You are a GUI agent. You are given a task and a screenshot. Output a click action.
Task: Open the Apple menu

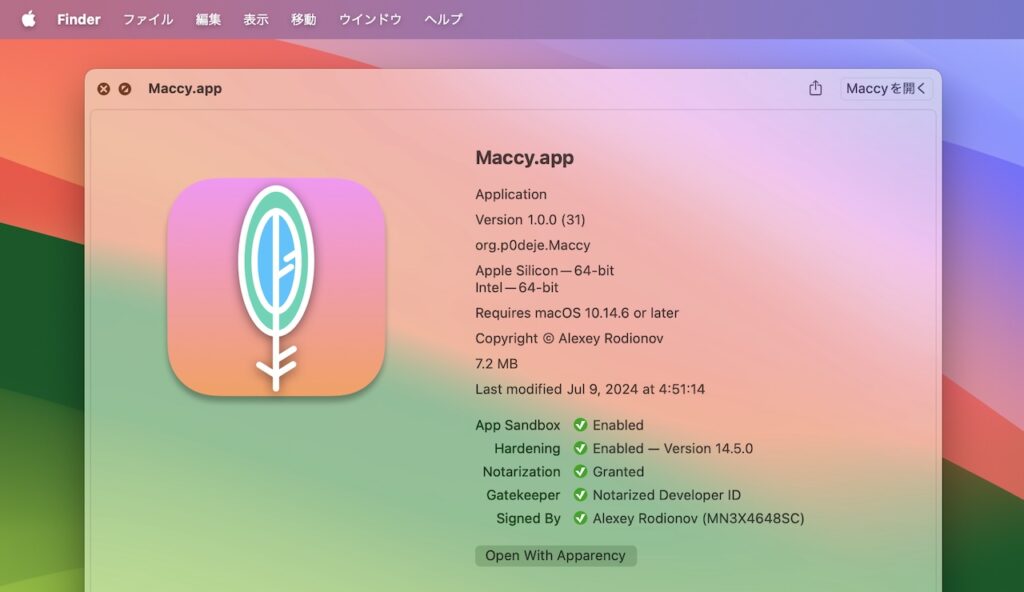pos(27,19)
